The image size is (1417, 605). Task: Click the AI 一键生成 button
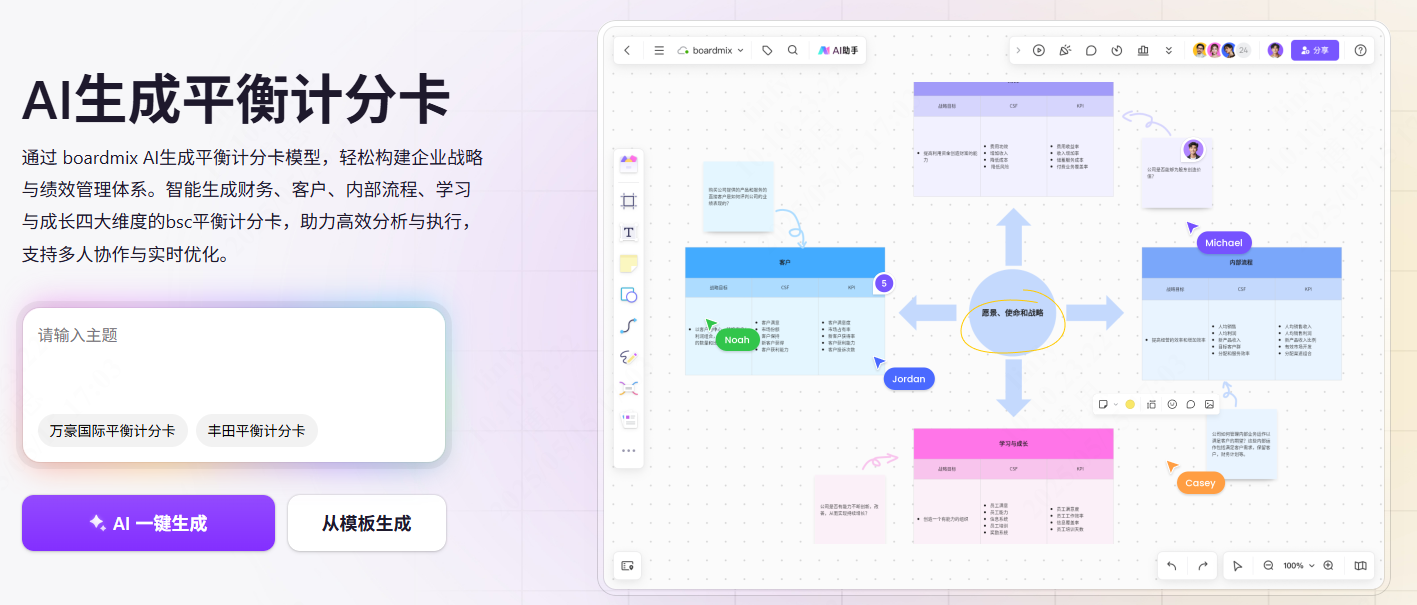pyautogui.click(x=148, y=523)
